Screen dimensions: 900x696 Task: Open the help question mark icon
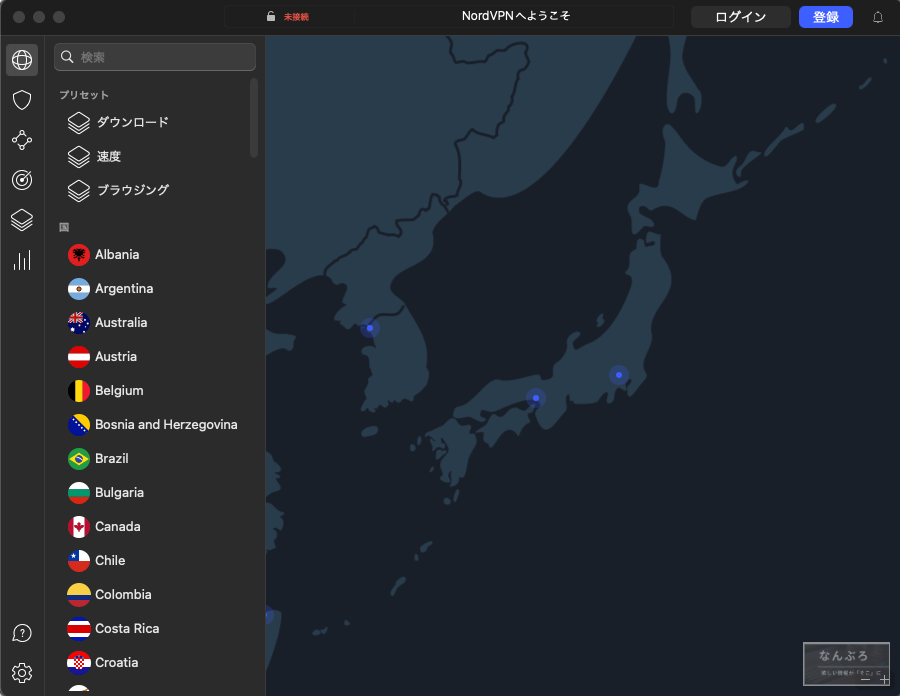22,633
